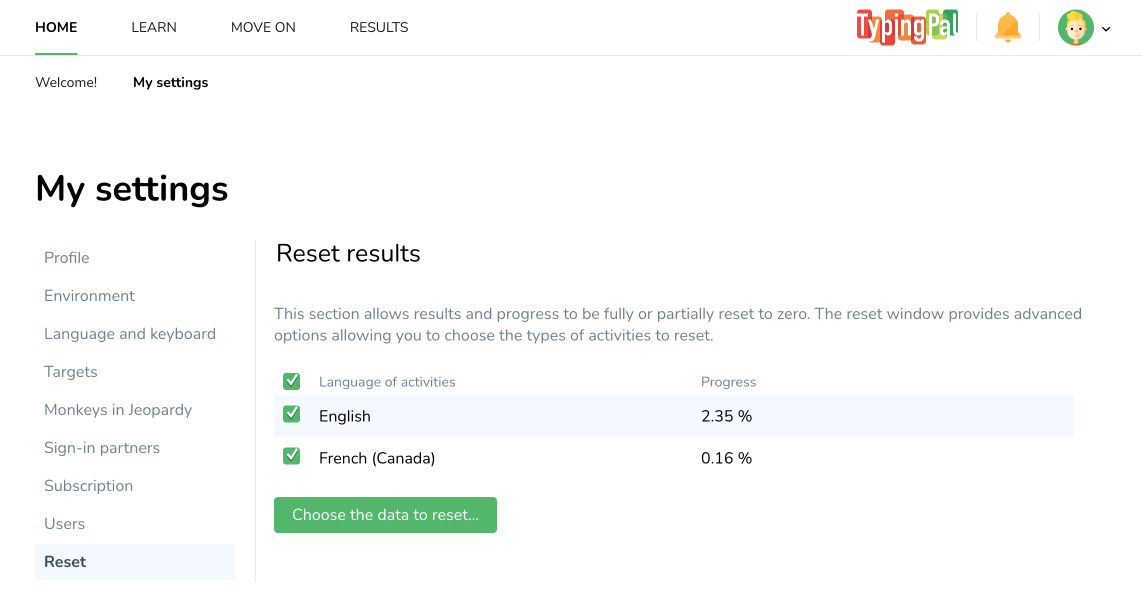Uncheck the French (Canada) checkbox
The width and height of the screenshot is (1142, 613).
tap(292, 456)
